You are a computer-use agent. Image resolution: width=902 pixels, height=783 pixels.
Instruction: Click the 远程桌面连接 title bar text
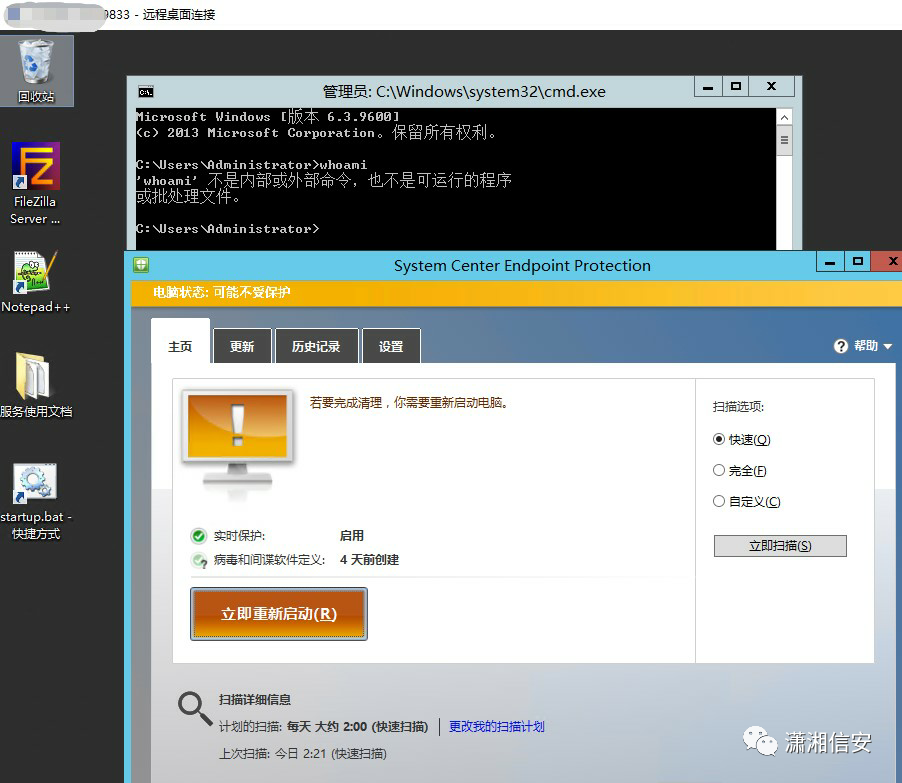coord(179,14)
